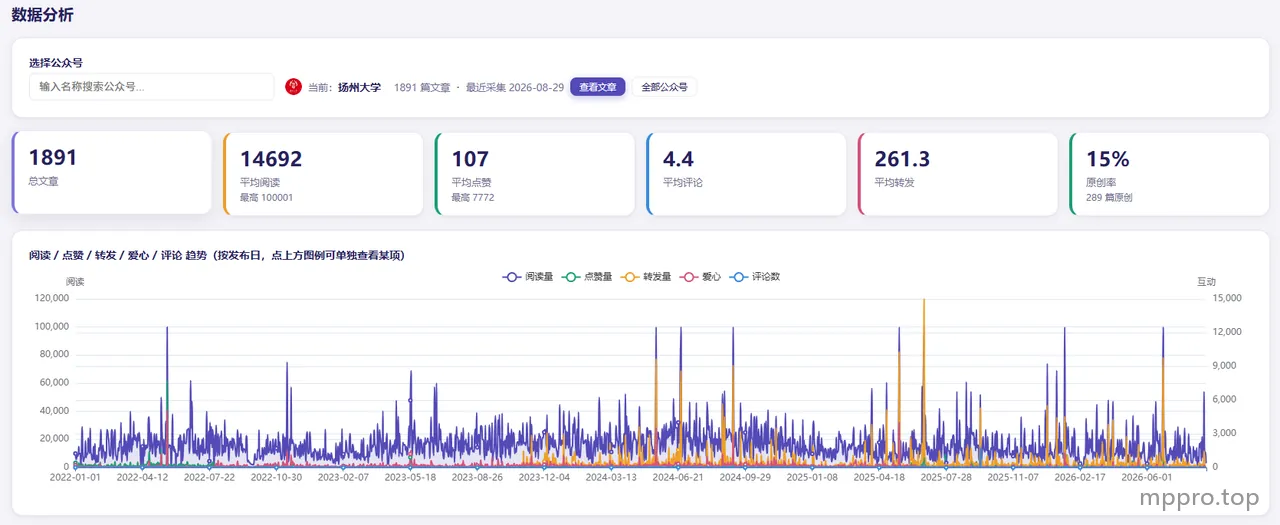The width and height of the screenshot is (1280, 525).
Task: Select the 107 平均点赞 stat card
Action: 535,173
